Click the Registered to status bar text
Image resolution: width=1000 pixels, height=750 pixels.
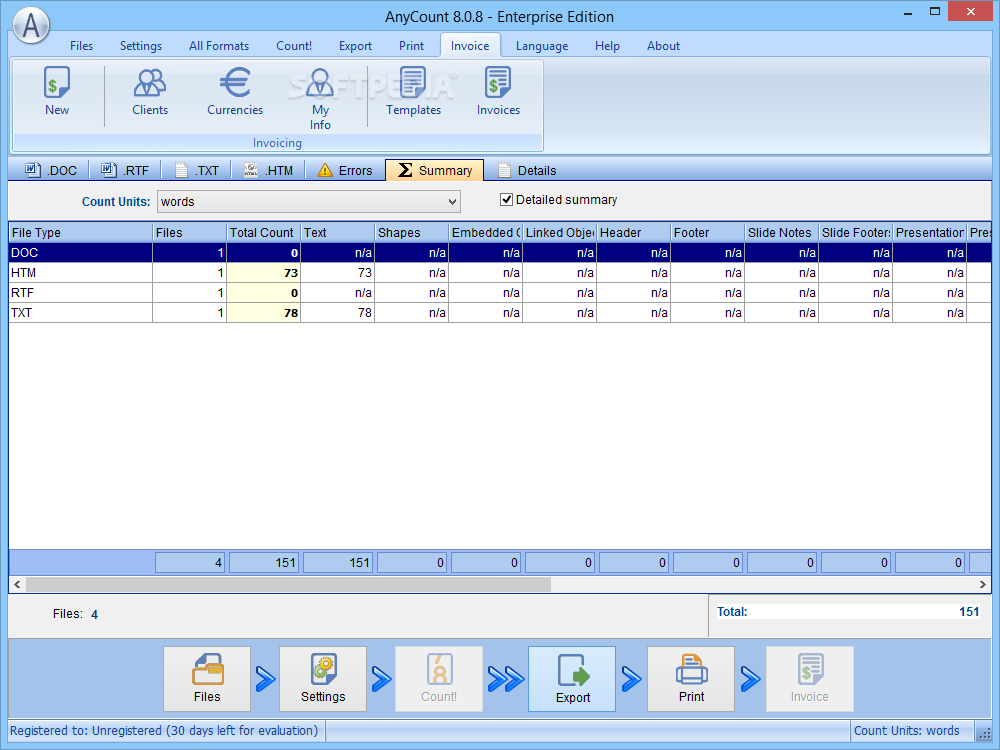pos(164,731)
